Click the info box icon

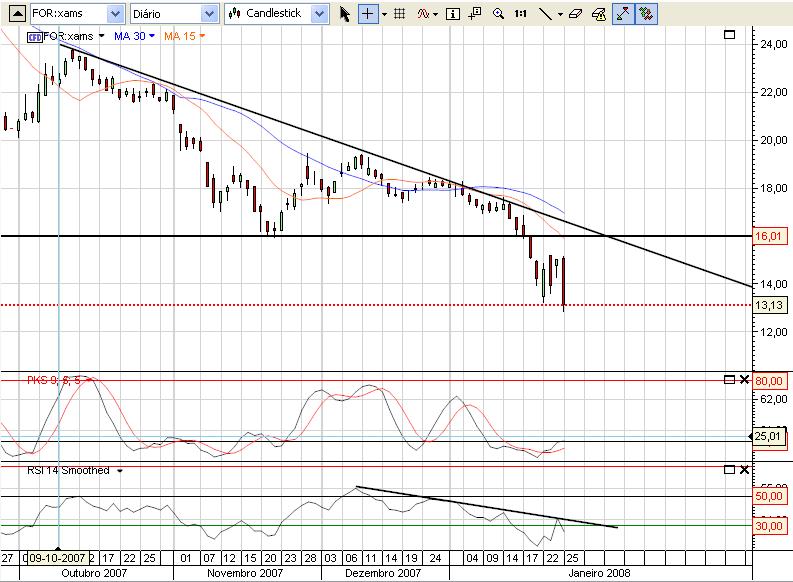click(x=453, y=14)
